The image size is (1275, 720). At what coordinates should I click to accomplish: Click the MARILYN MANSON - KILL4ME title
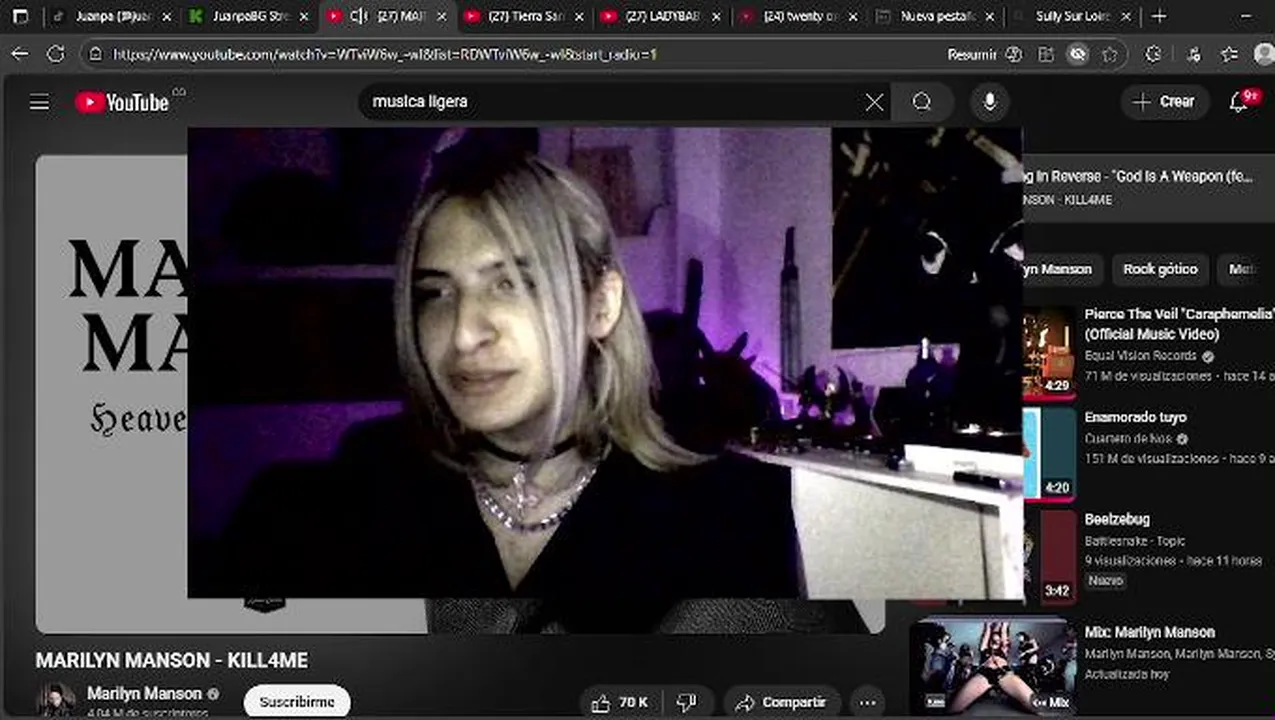point(172,660)
